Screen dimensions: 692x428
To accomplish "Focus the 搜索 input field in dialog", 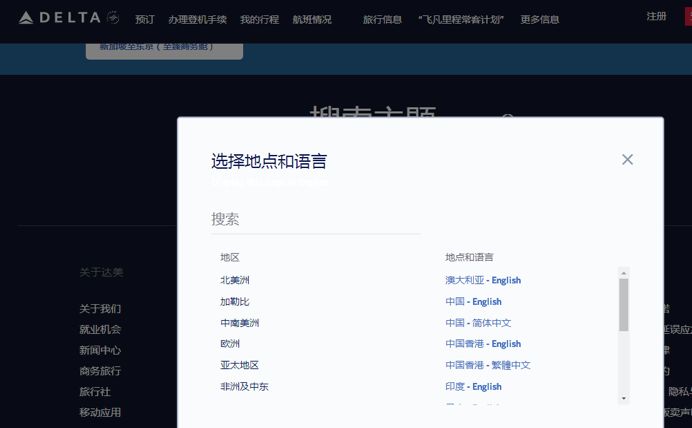I will point(316,220).
